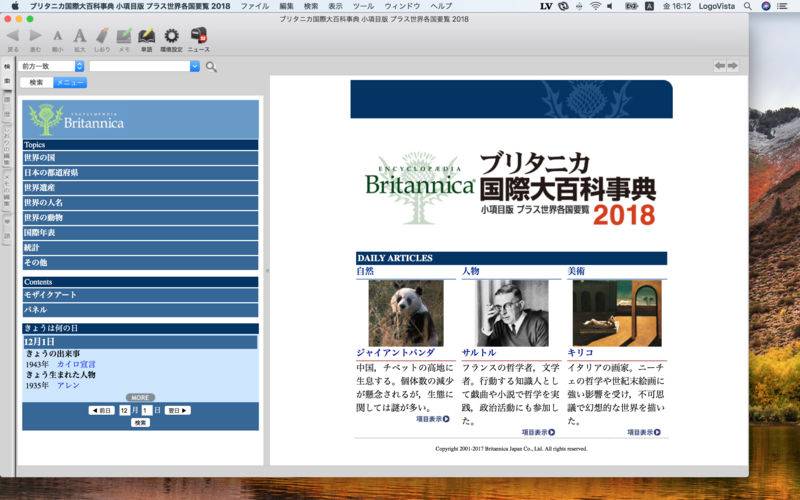800x500 pixels.
Task: Open the 単語 vocabulary book icon
Action: point(146,36)
